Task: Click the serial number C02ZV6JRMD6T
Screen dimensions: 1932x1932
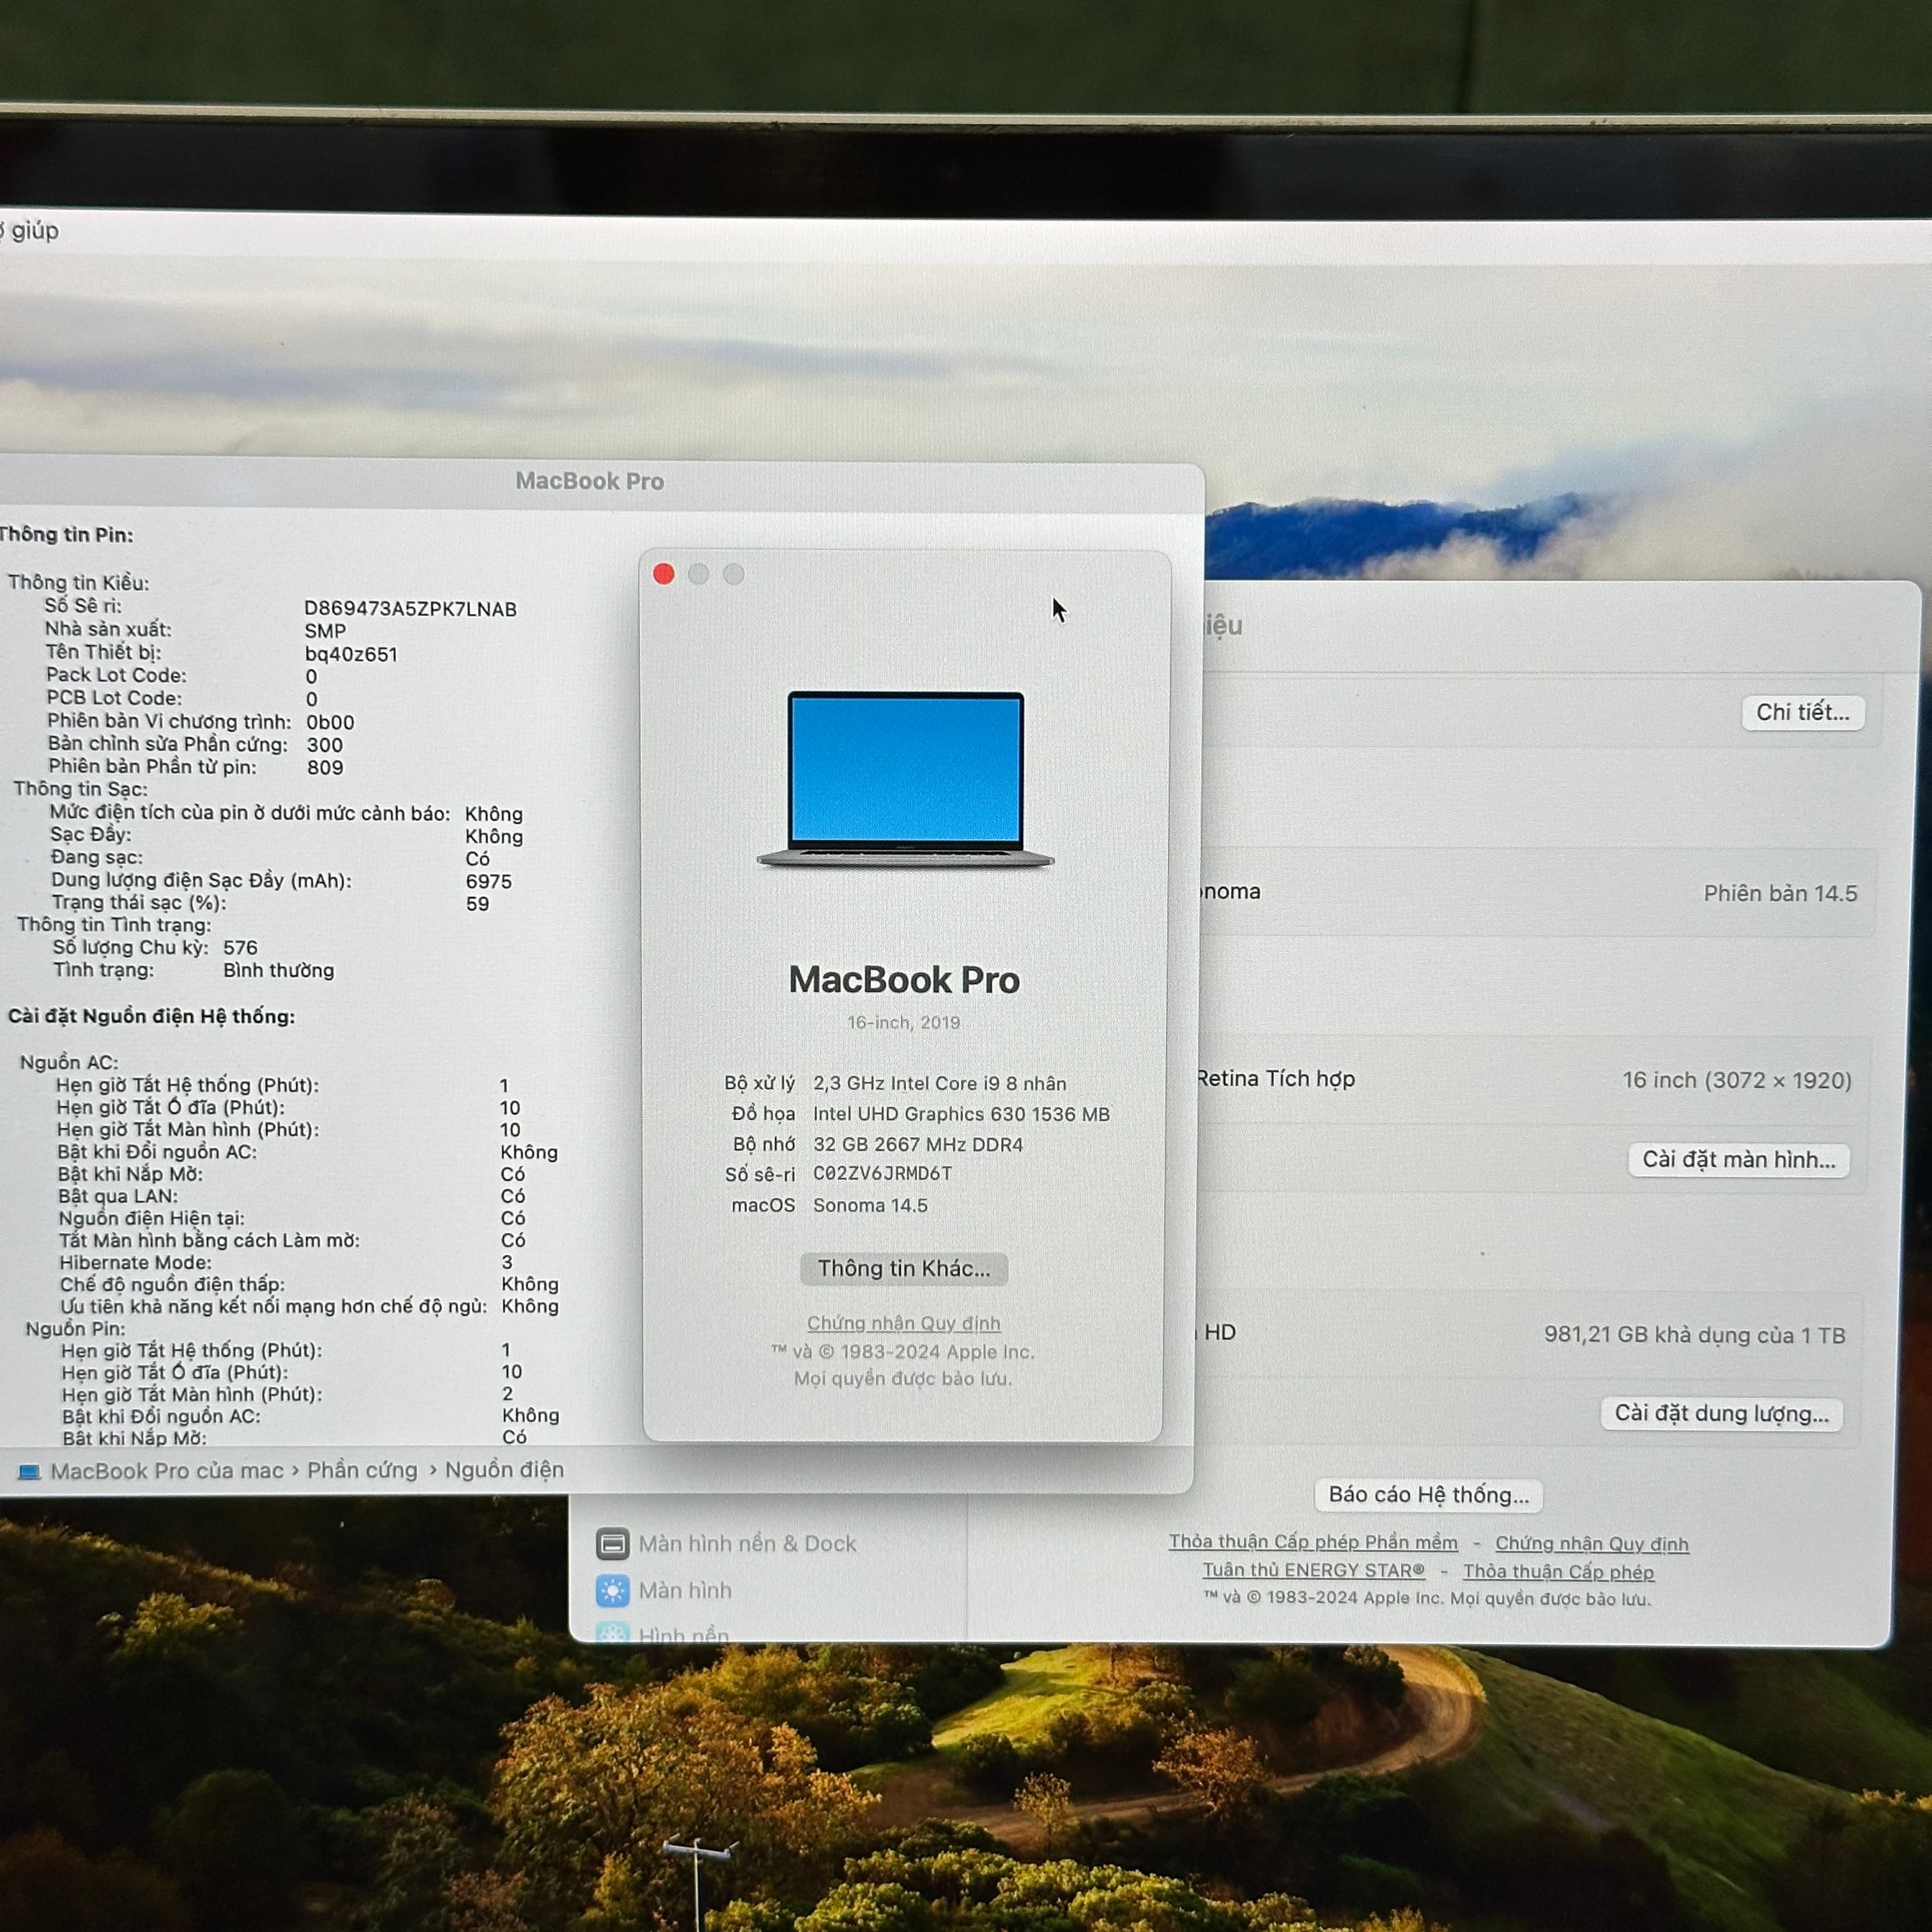Action: point(882,1173)
